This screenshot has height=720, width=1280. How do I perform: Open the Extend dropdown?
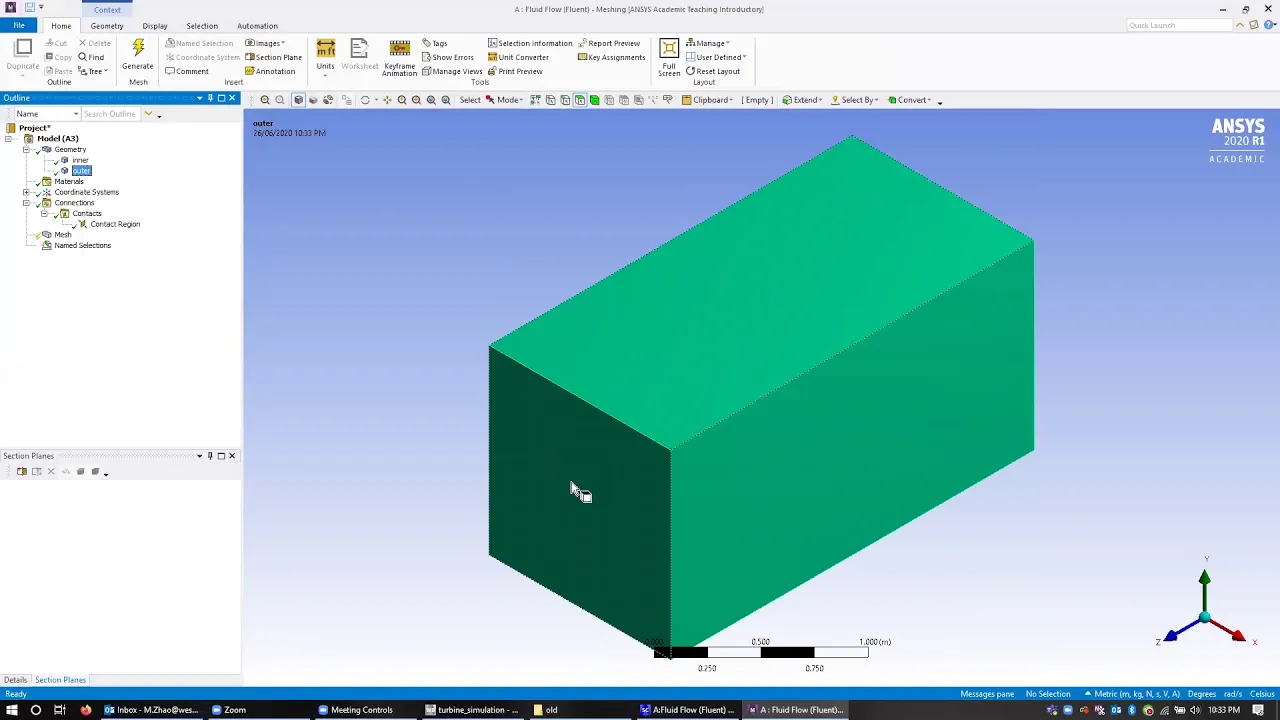tap(803, 100)
